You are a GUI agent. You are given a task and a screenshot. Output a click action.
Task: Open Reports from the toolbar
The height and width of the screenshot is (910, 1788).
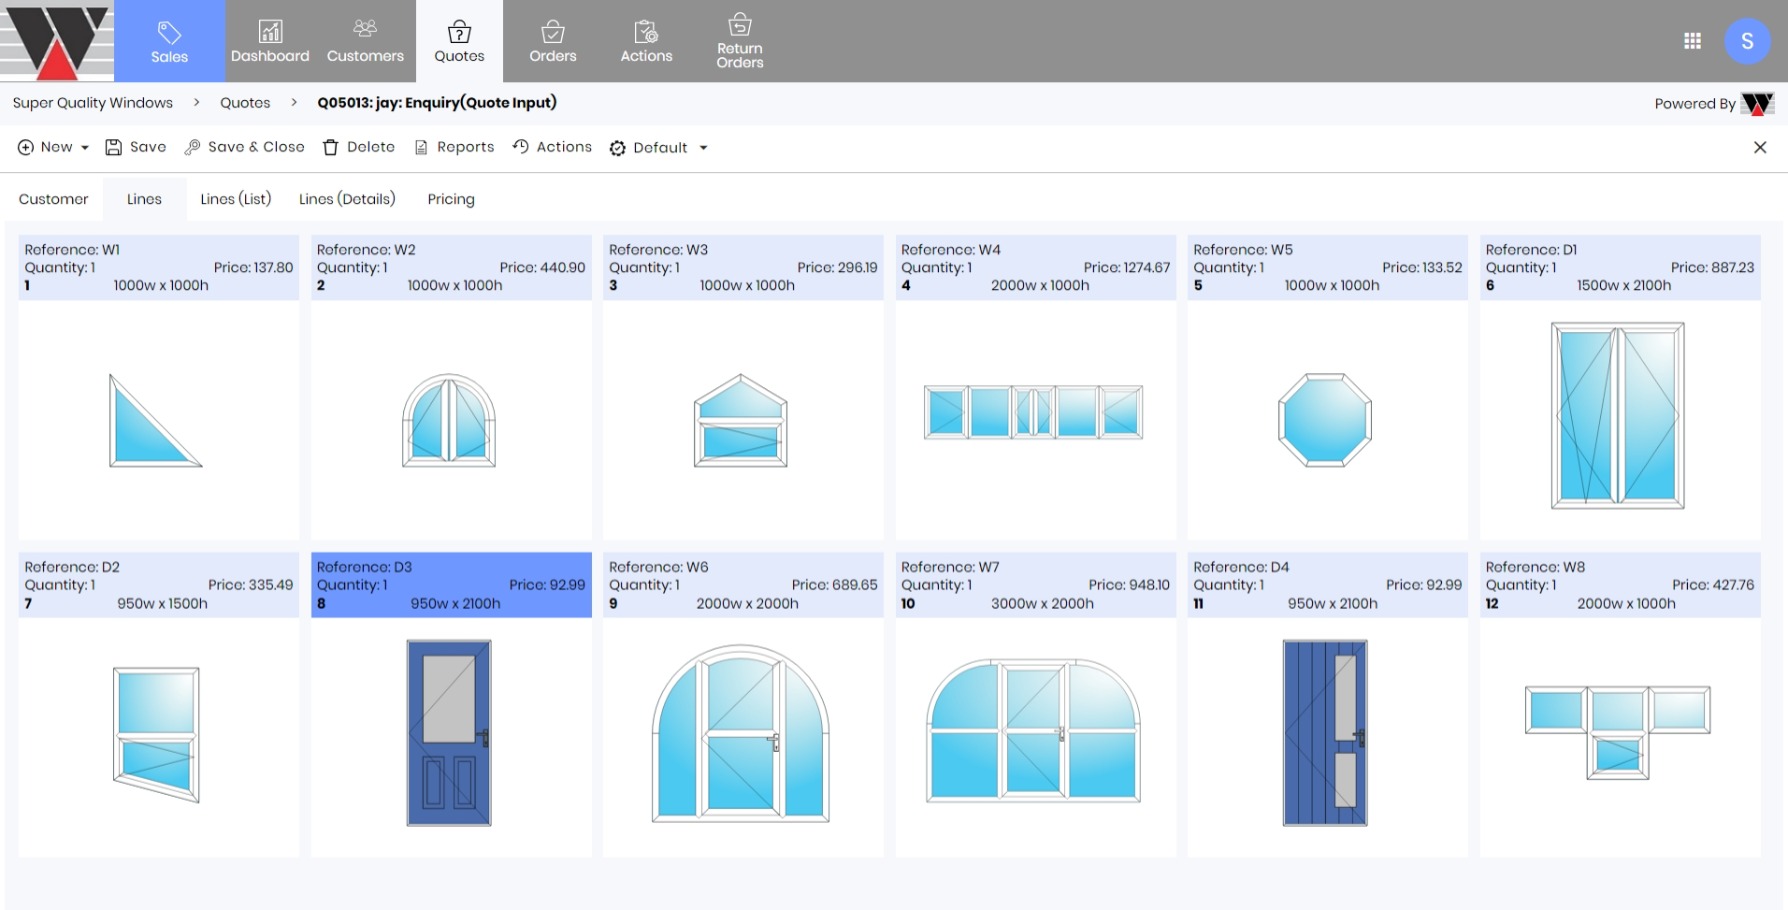coord(455,147)
